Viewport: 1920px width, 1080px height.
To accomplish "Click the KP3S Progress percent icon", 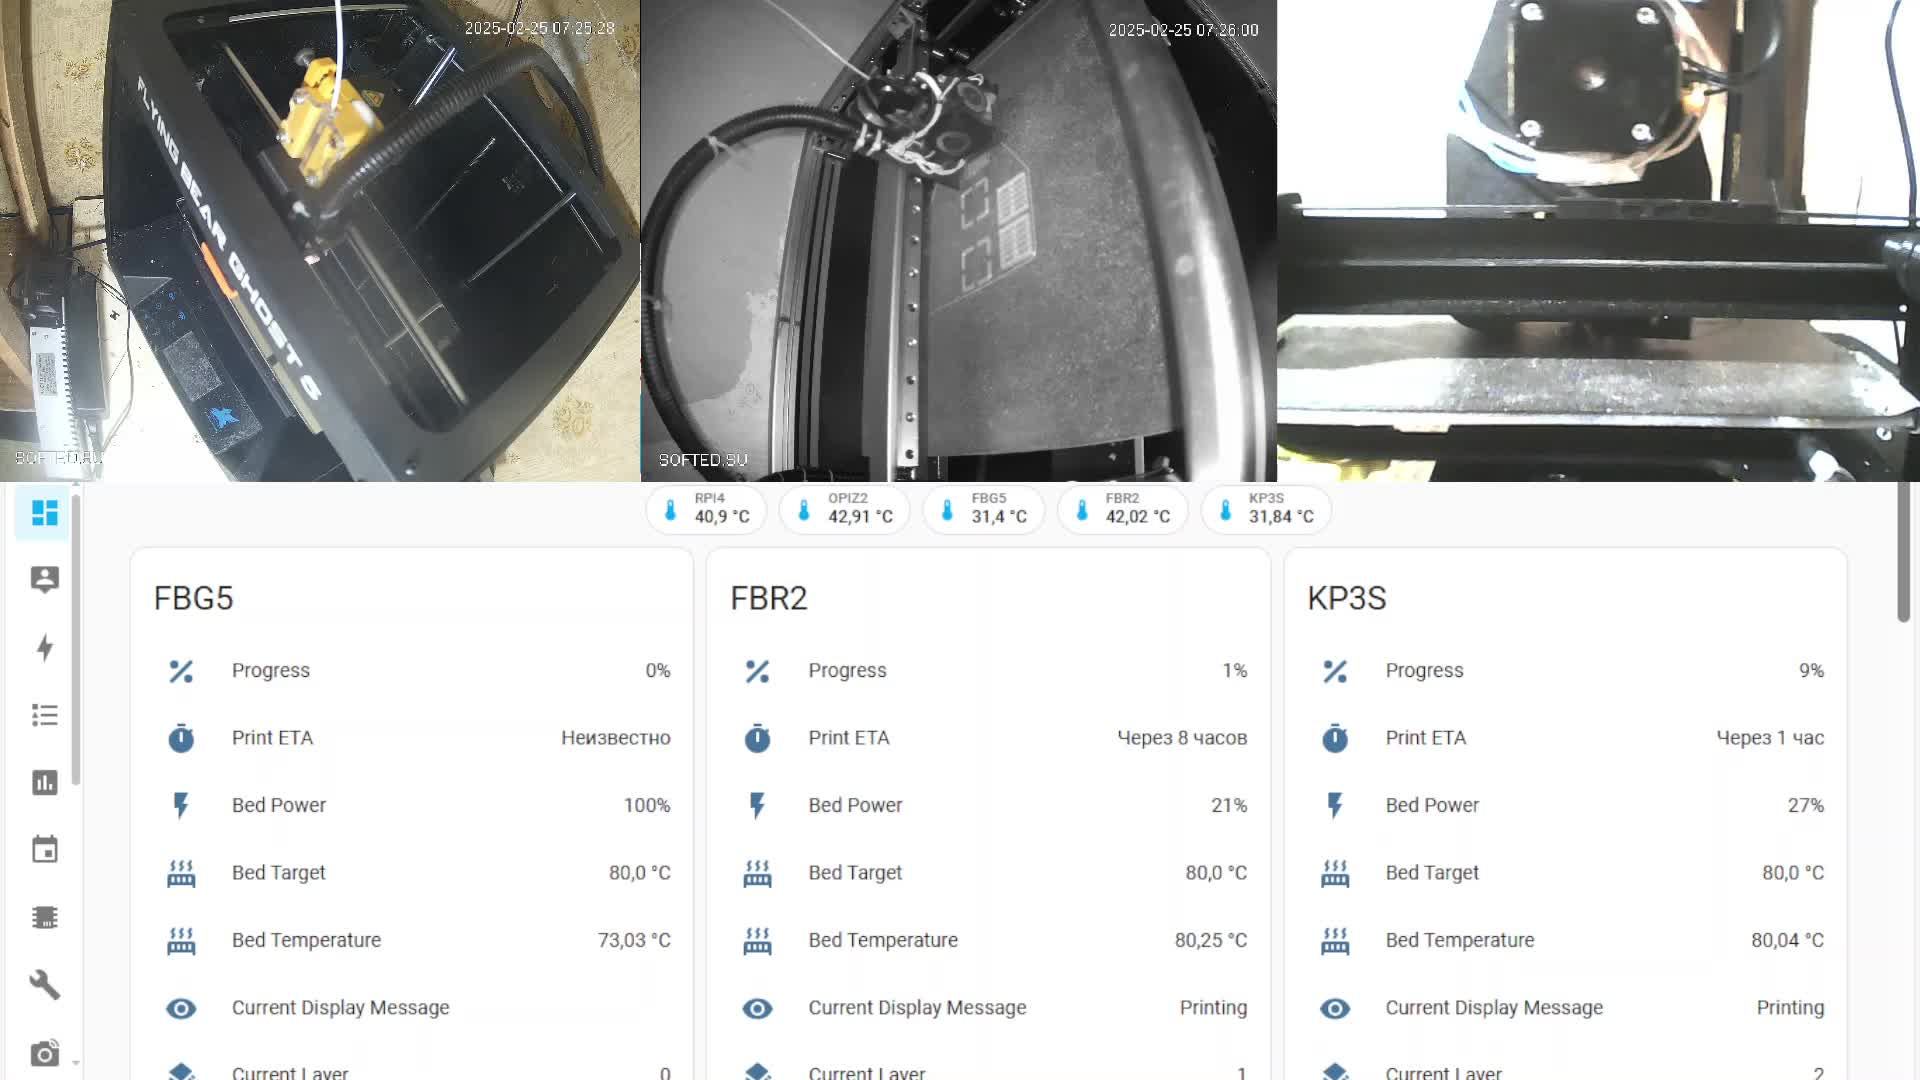I will click(1335, 671).
